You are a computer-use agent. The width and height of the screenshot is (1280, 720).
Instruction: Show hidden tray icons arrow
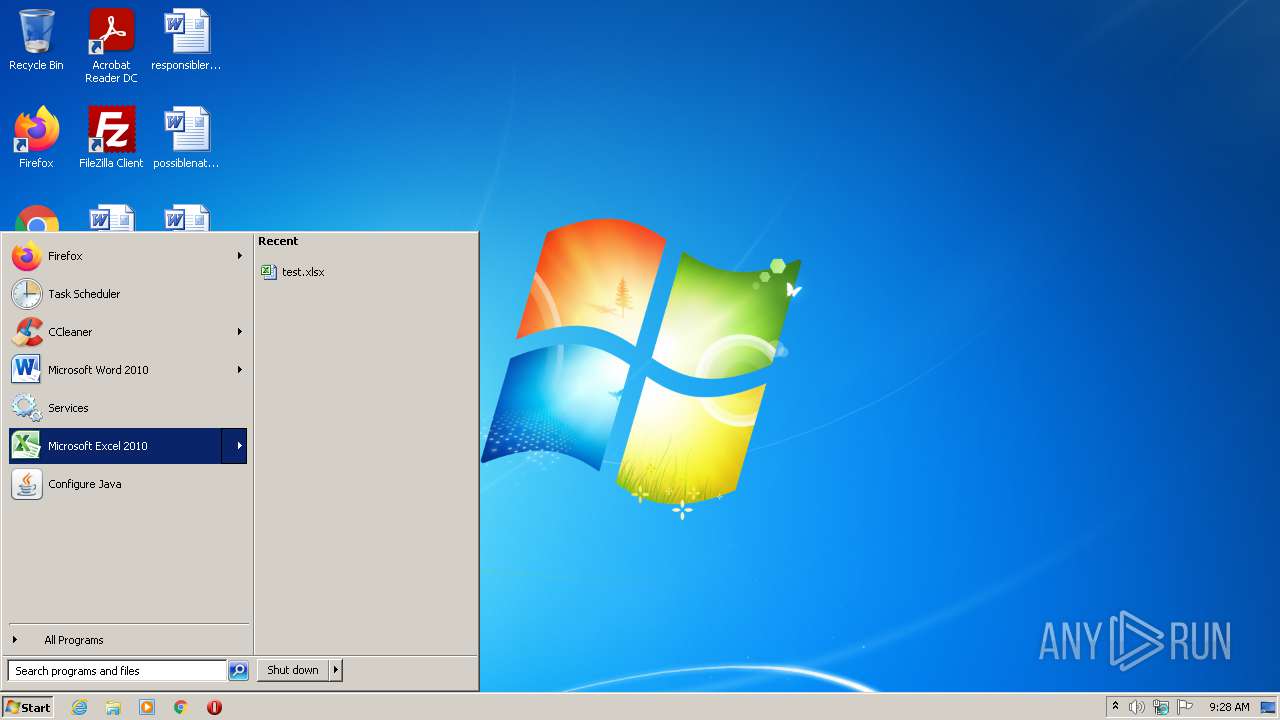[1116, 707]
